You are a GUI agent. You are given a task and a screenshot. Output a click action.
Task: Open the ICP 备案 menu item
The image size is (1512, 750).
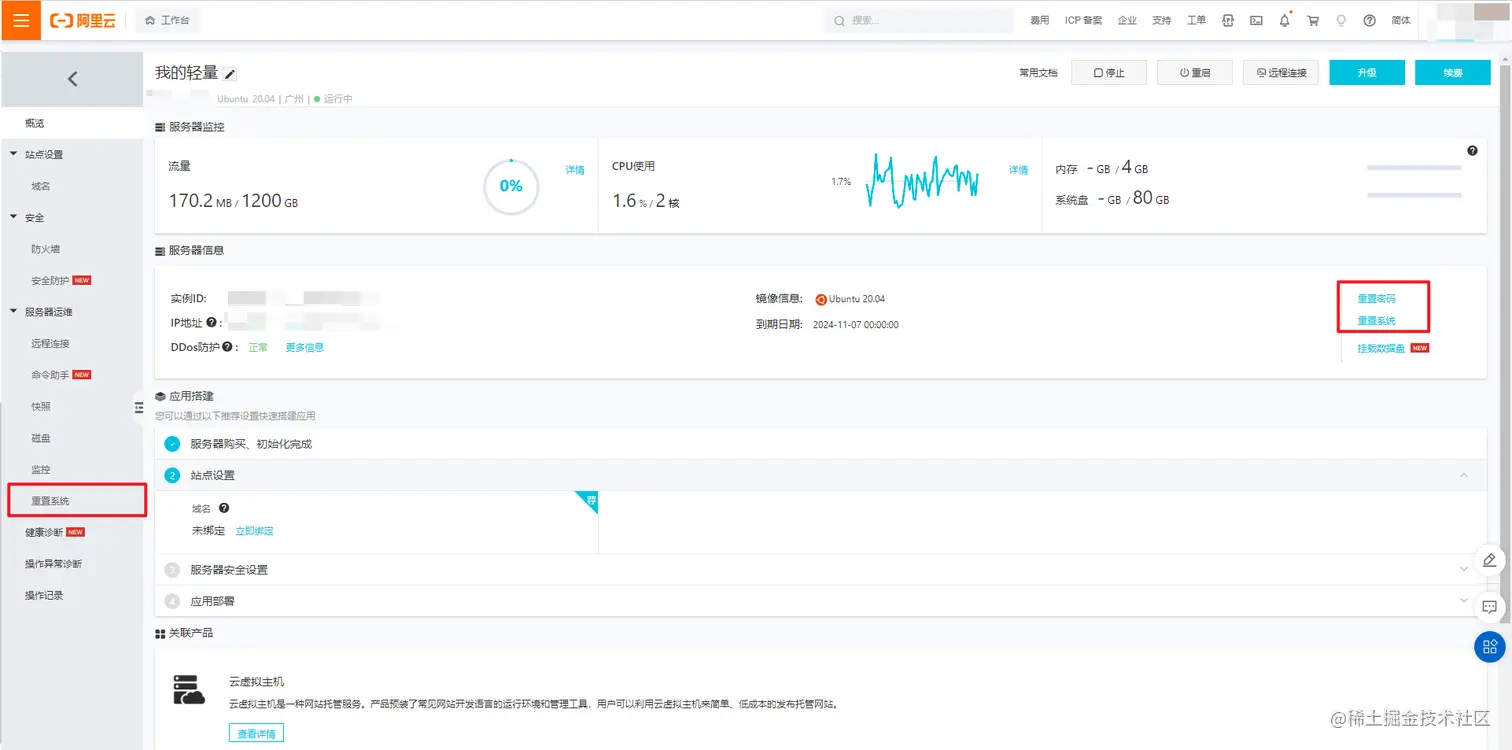[1083, 20]
